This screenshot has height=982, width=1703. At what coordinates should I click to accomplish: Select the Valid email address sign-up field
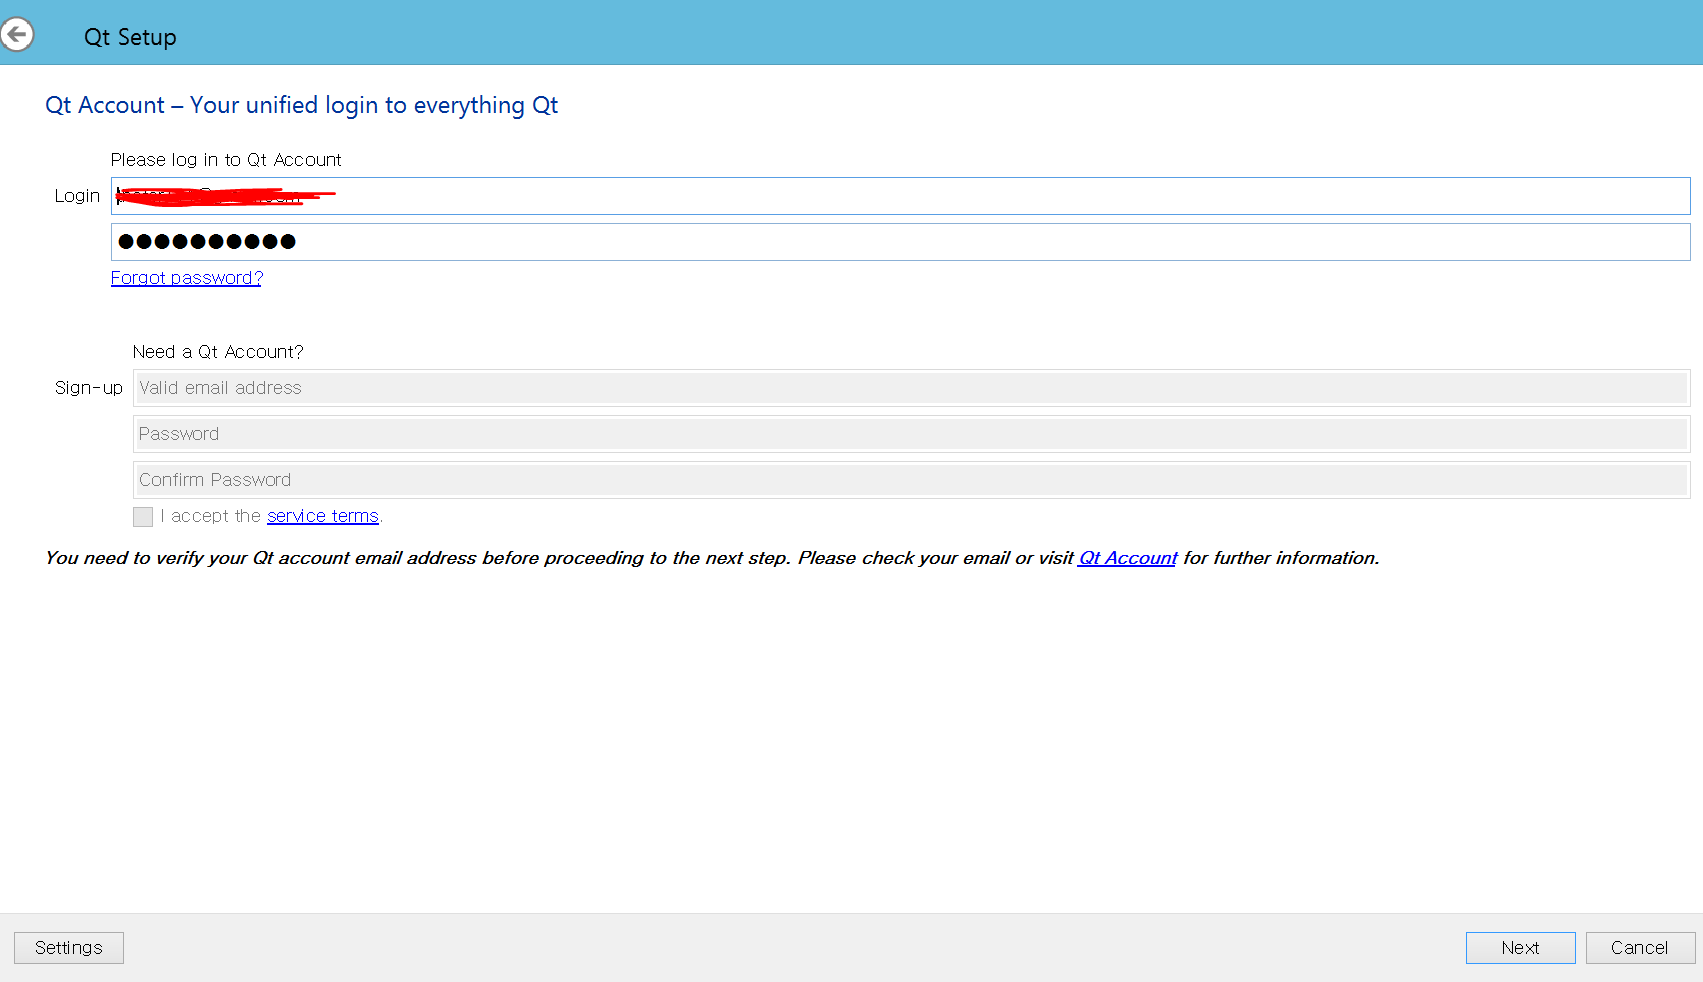point(911,388)
